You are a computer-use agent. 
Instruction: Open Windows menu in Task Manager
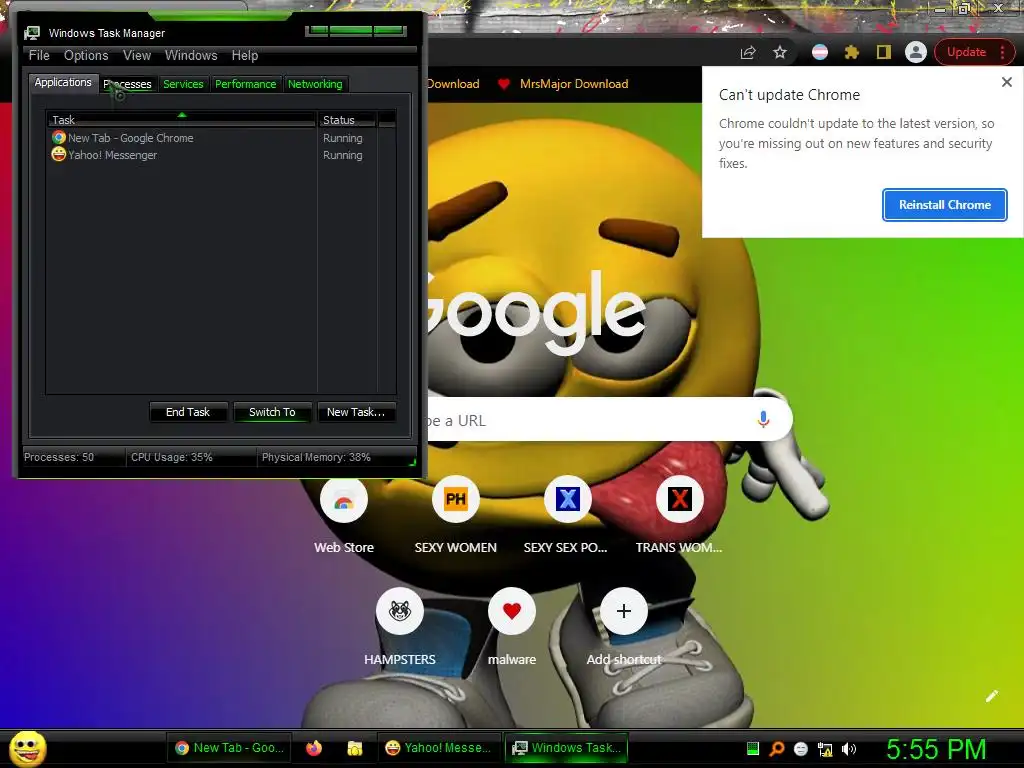point(191,56)
